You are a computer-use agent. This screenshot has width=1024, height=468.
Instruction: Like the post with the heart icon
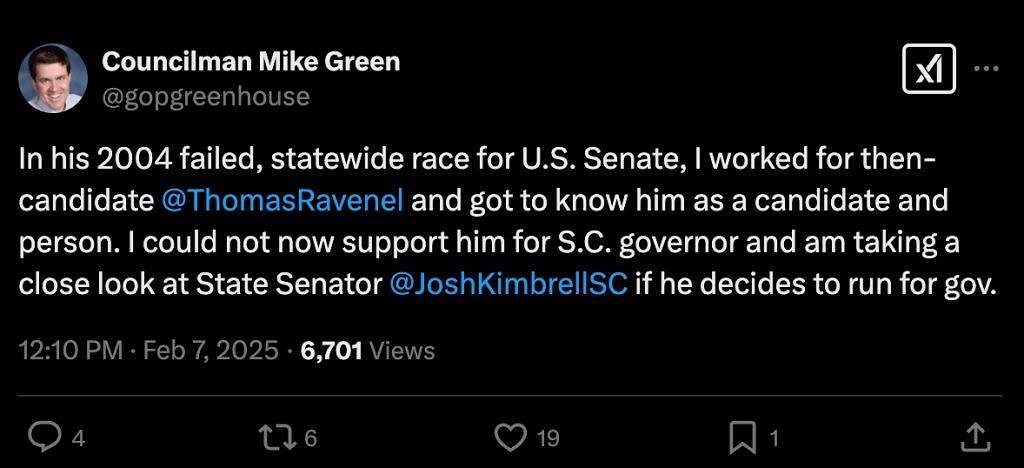coord(511,436)
